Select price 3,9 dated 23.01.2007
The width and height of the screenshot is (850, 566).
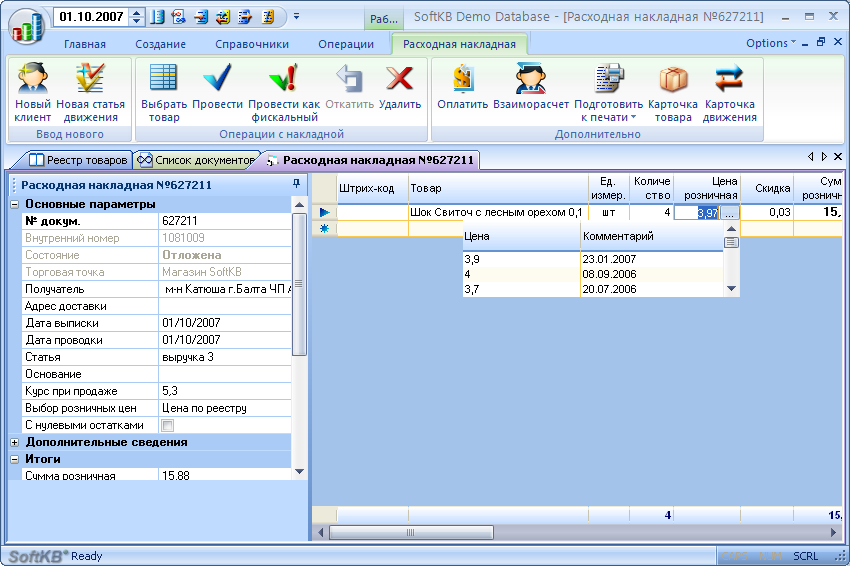[x=593, y=259]
